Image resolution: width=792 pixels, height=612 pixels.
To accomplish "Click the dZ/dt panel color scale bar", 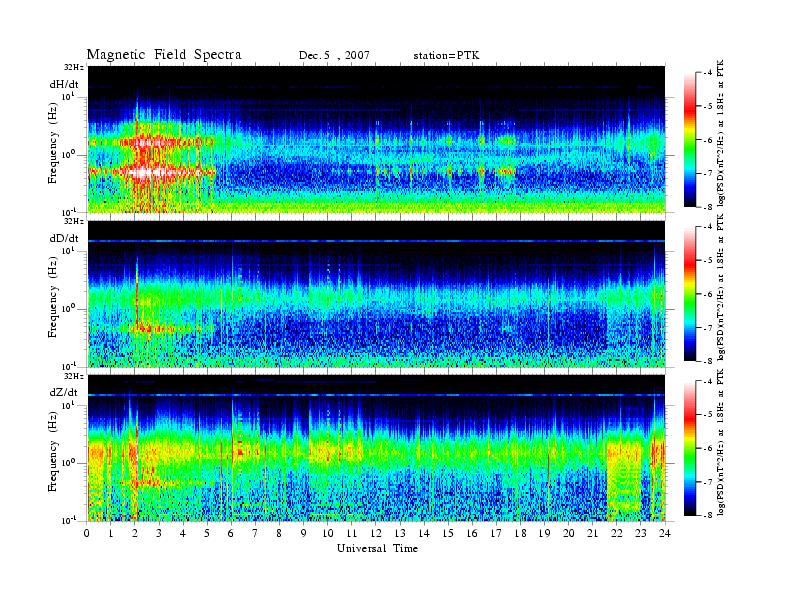I will pos(690,448).
